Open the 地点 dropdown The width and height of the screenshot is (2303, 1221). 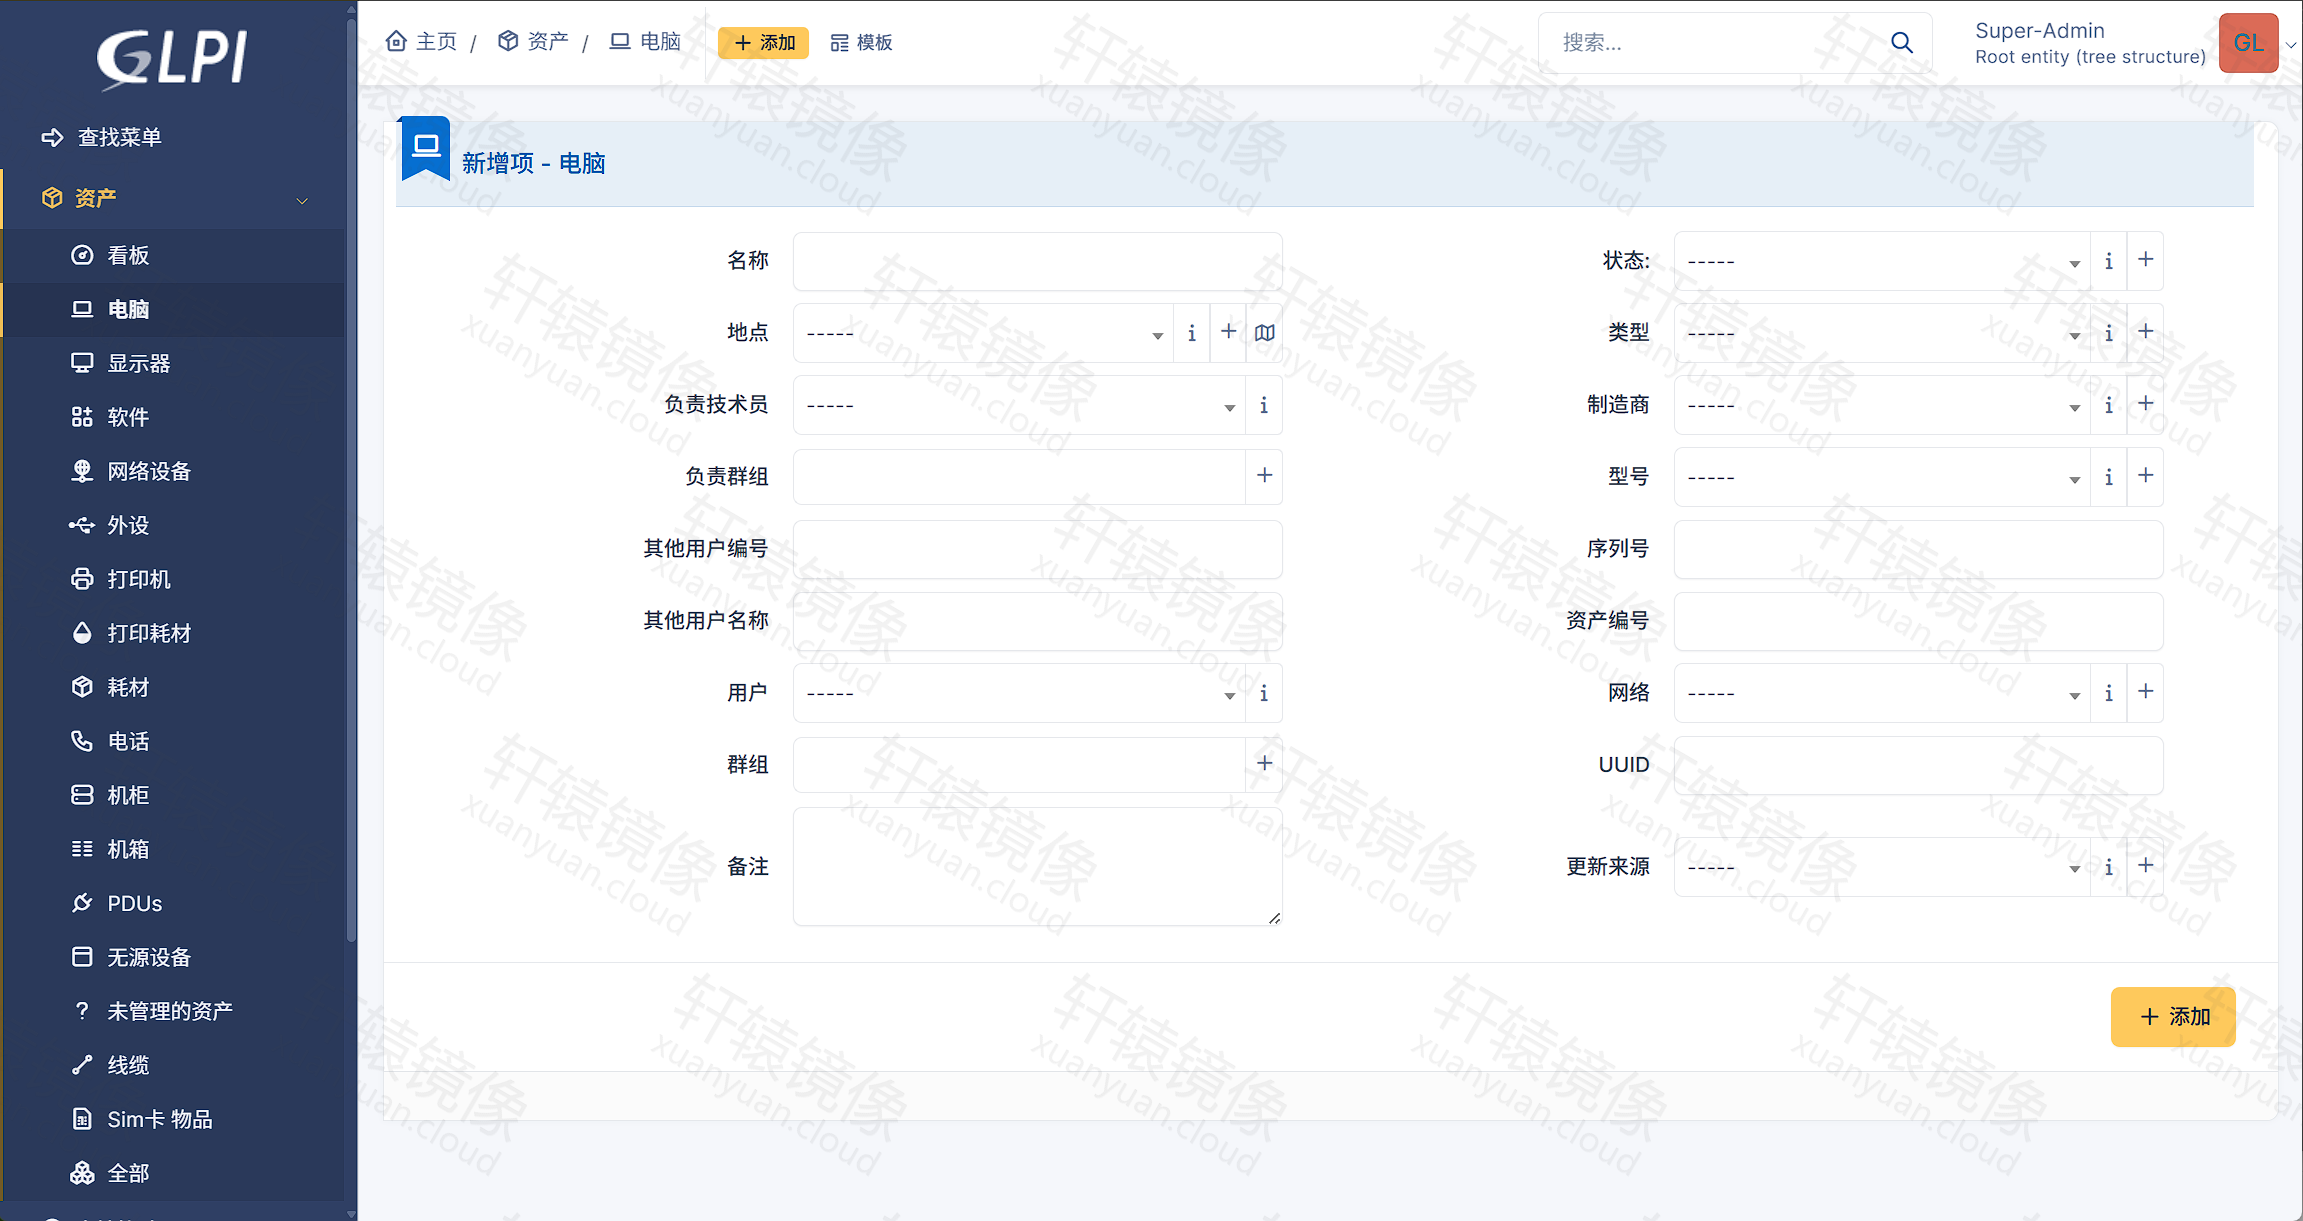pyautogui.click(x=983, y=333)
